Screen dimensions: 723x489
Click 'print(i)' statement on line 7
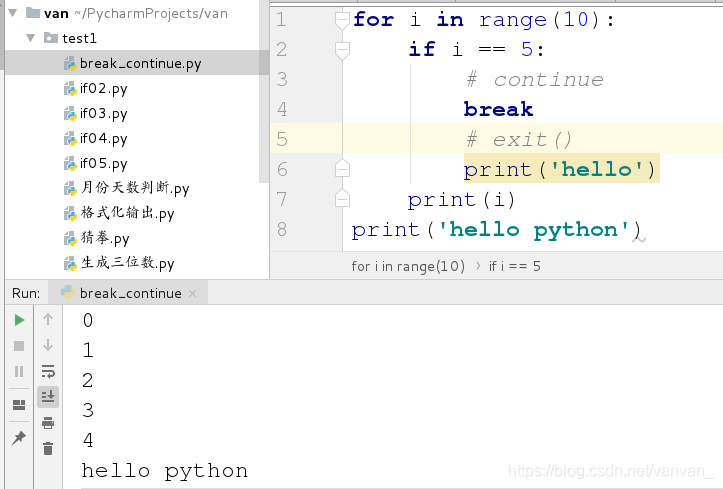coord(461,199)
